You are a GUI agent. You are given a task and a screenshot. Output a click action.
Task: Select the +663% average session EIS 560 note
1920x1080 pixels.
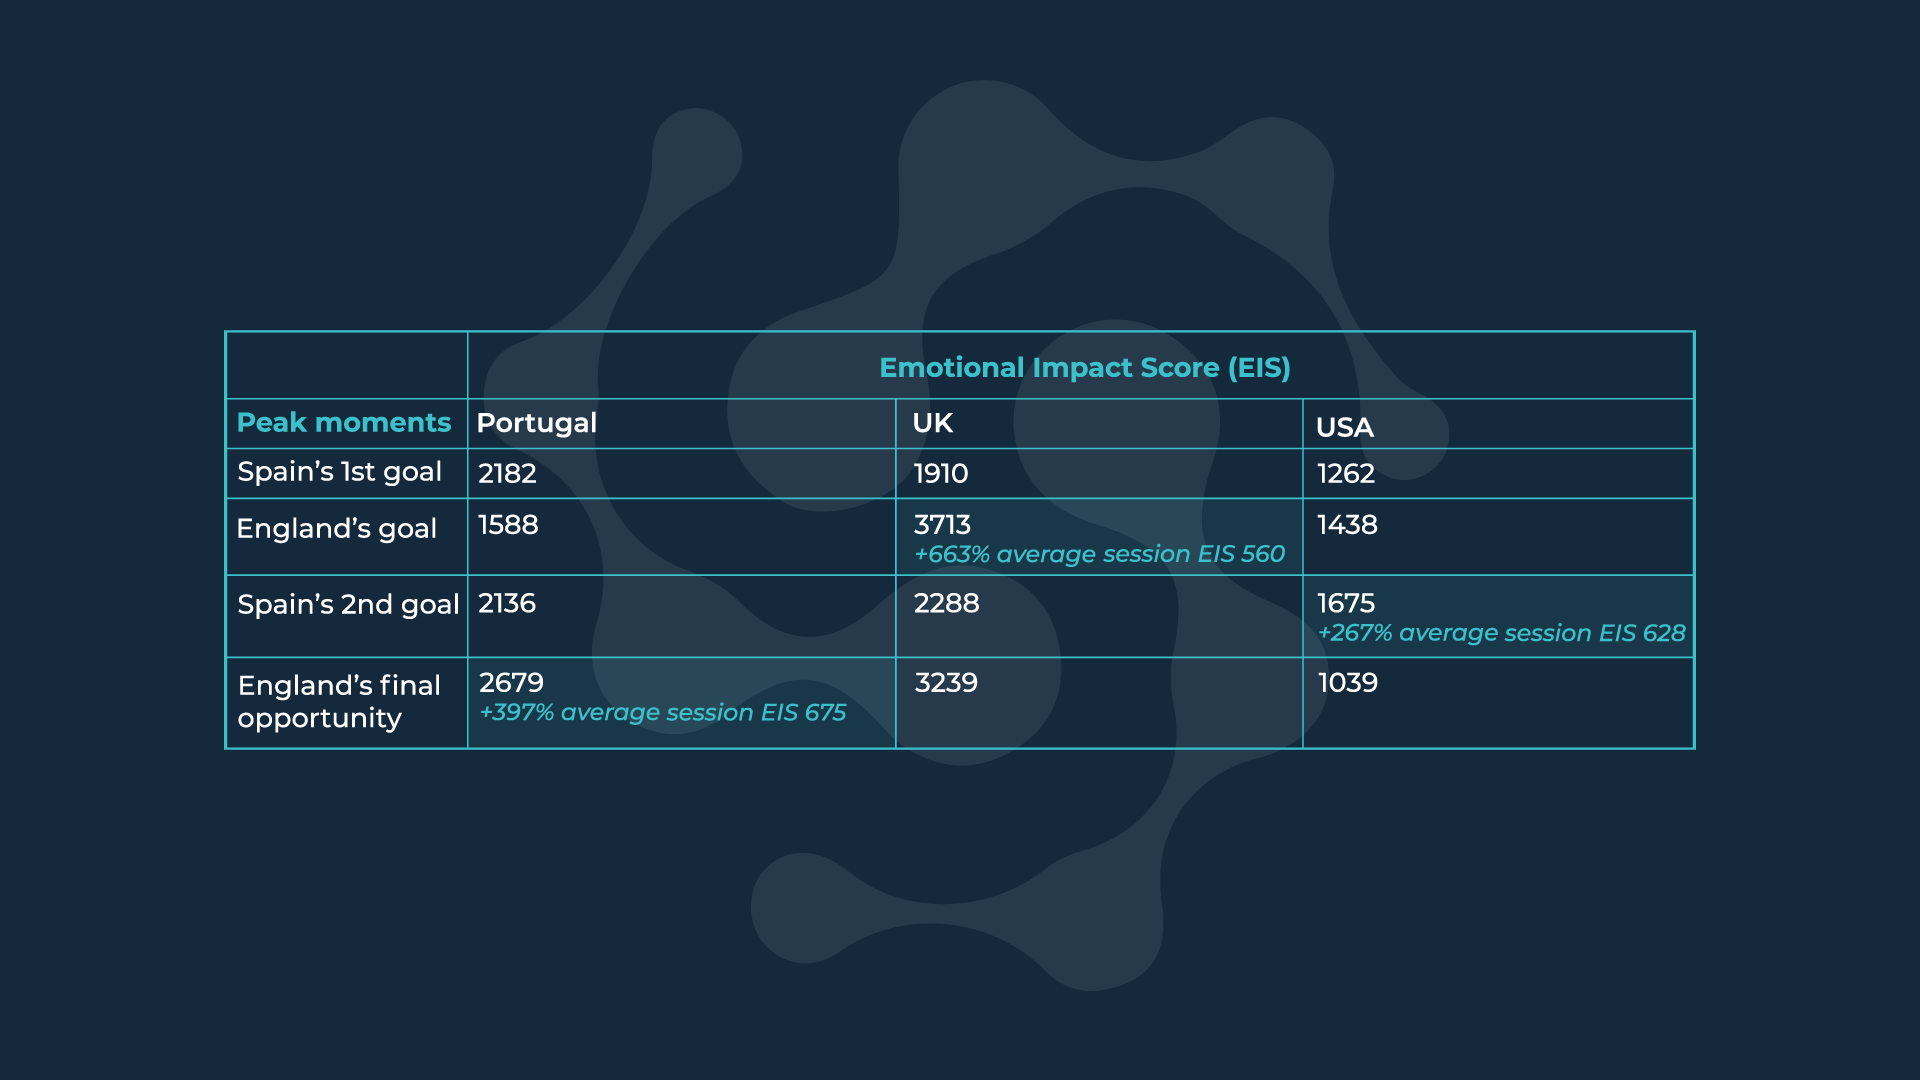(1099, 554)
